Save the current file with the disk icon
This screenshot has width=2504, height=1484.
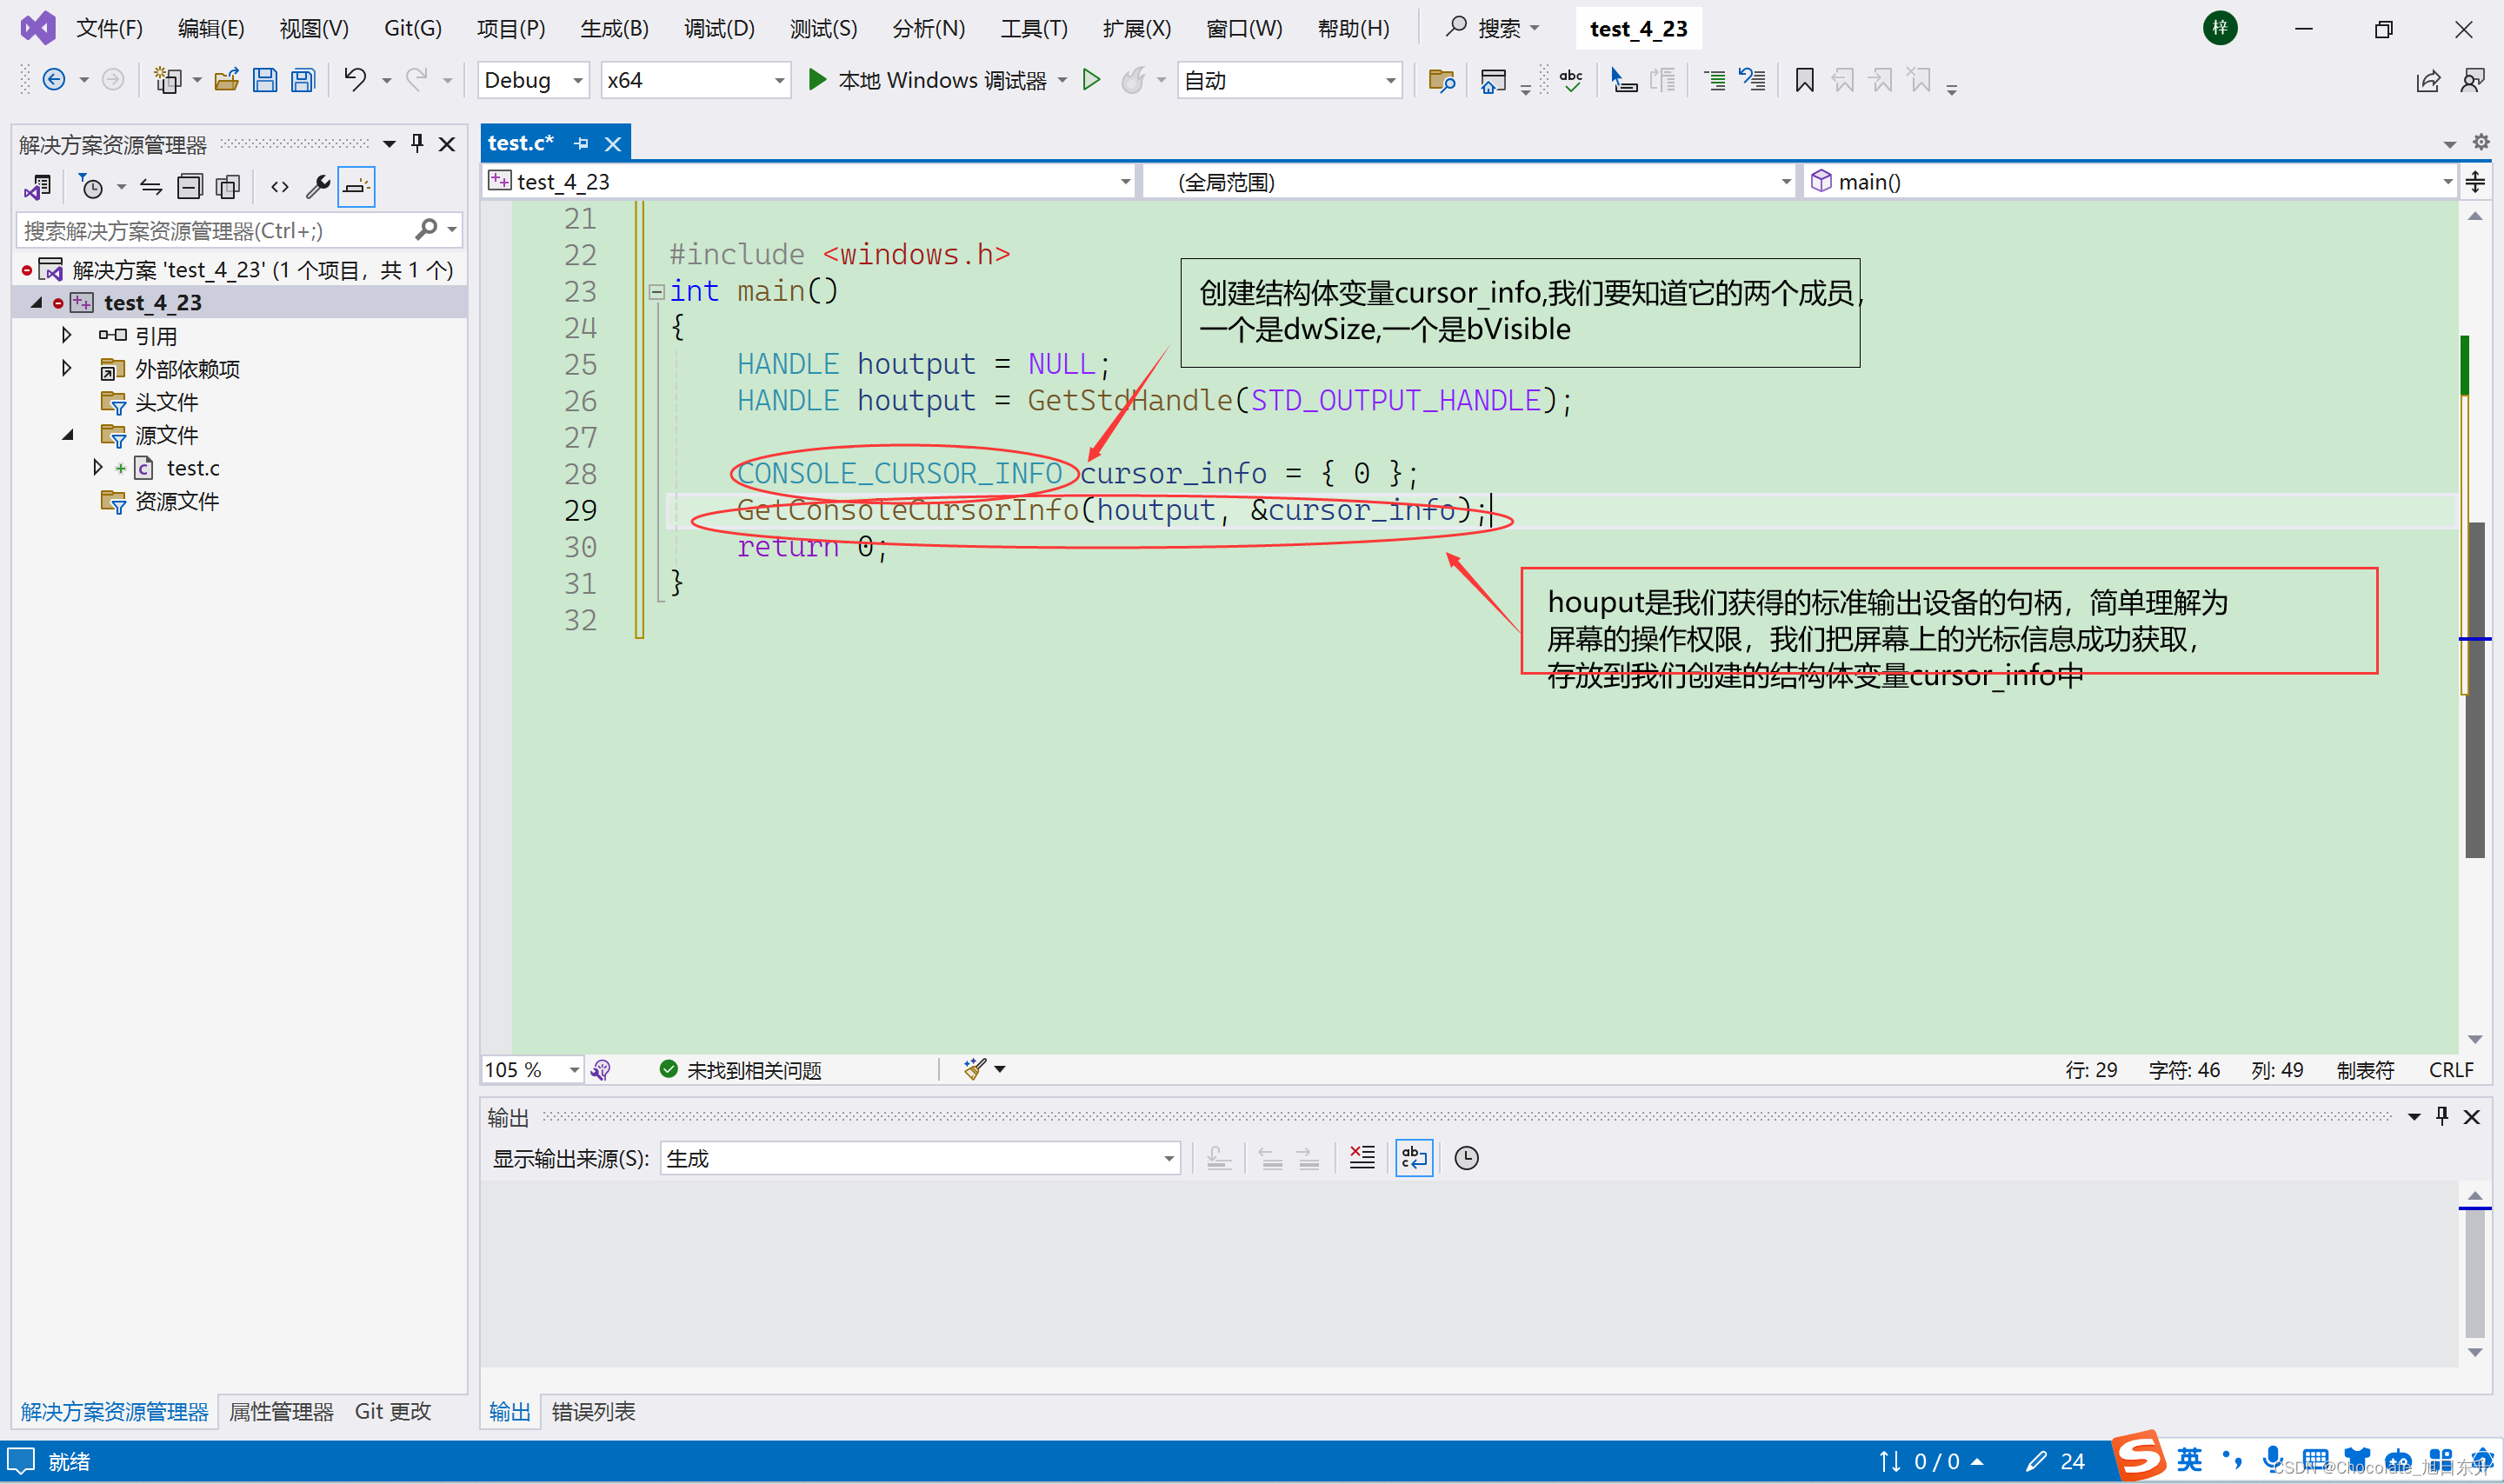tap(264, 80)
